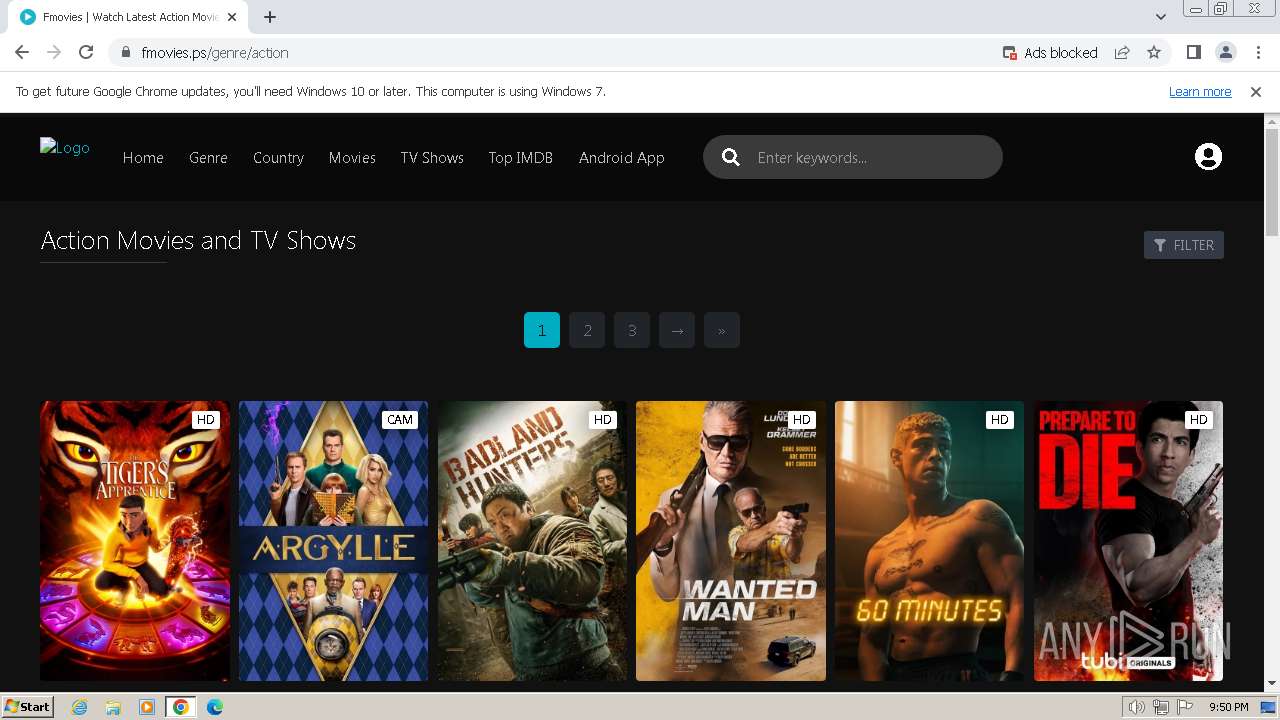The width and height of the screenshot is (1280, 720).
Task: Open the user account icon
Action: point(1208,157)
